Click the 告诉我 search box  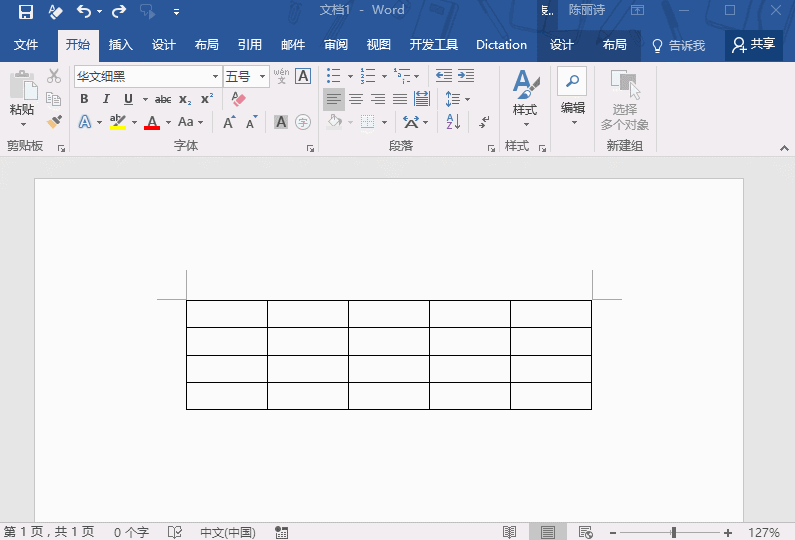pyautogui.click(x=679, y=45)
